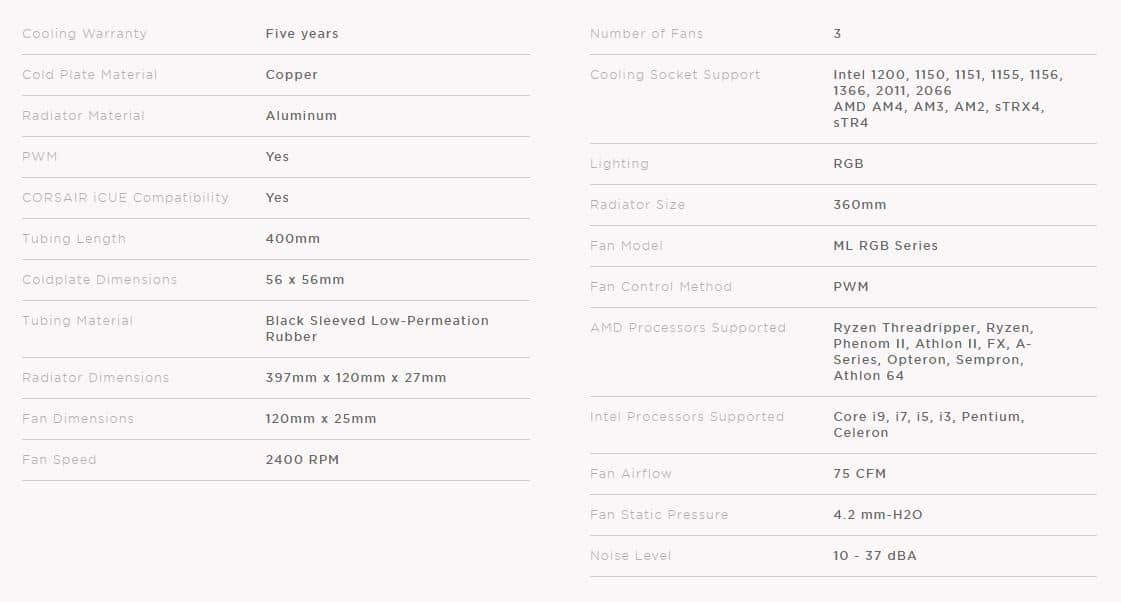Viewport: 1121px width, 602px height.
Task: Click the Radiator Size '360mm' value
Action: (859, 204)
